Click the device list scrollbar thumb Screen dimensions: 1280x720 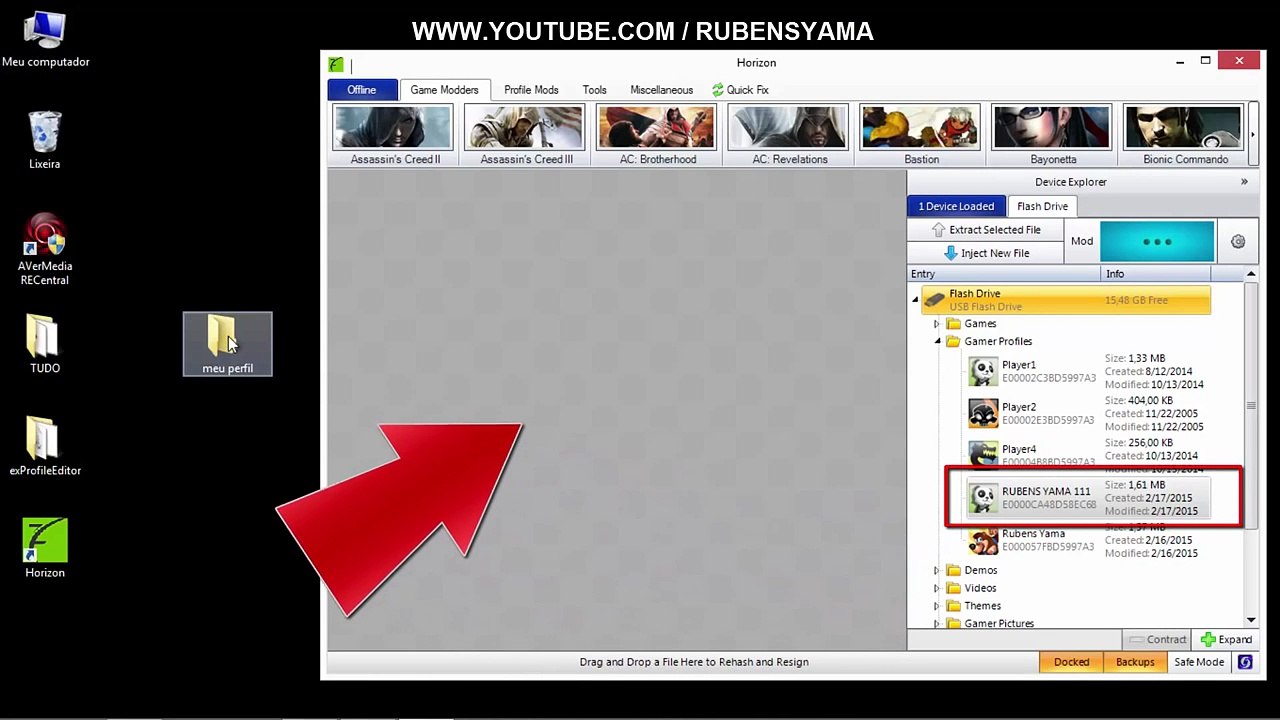1251,406
